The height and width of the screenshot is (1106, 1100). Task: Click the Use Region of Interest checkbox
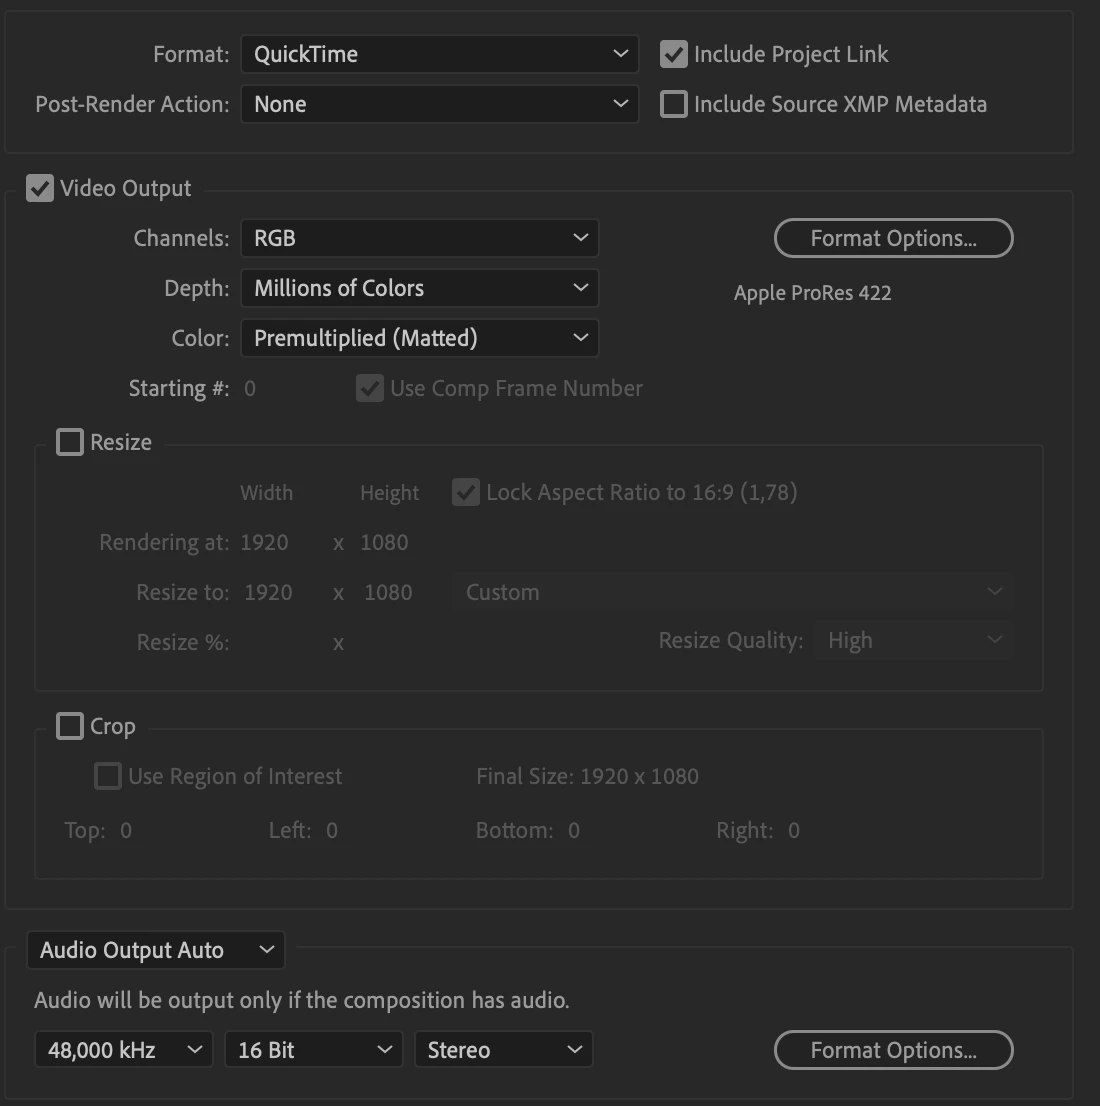[108, 776]
